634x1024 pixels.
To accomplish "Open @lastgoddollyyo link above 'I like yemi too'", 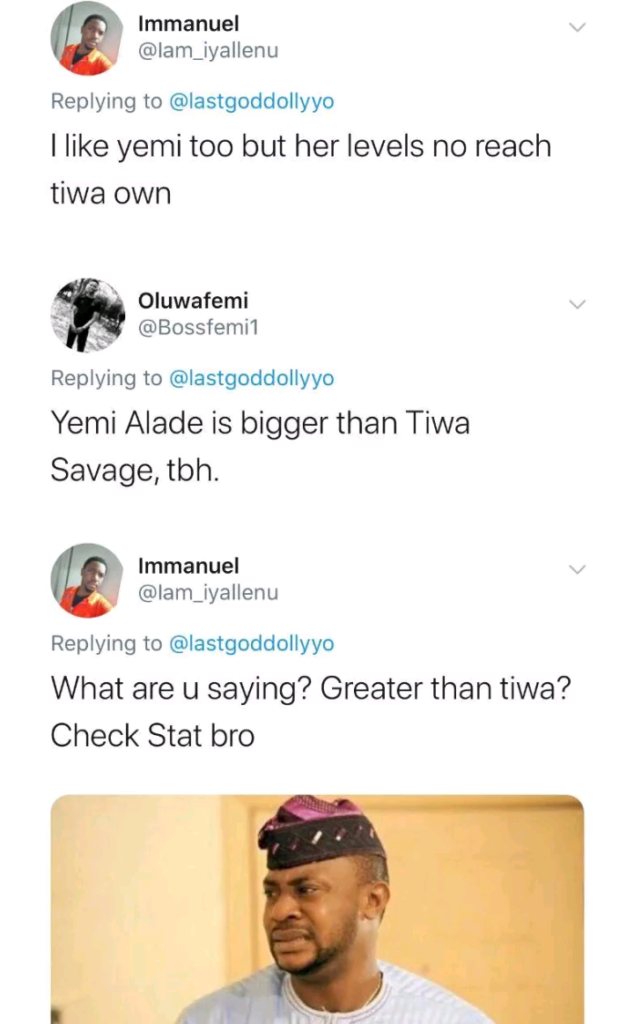I will click(250, 101).
